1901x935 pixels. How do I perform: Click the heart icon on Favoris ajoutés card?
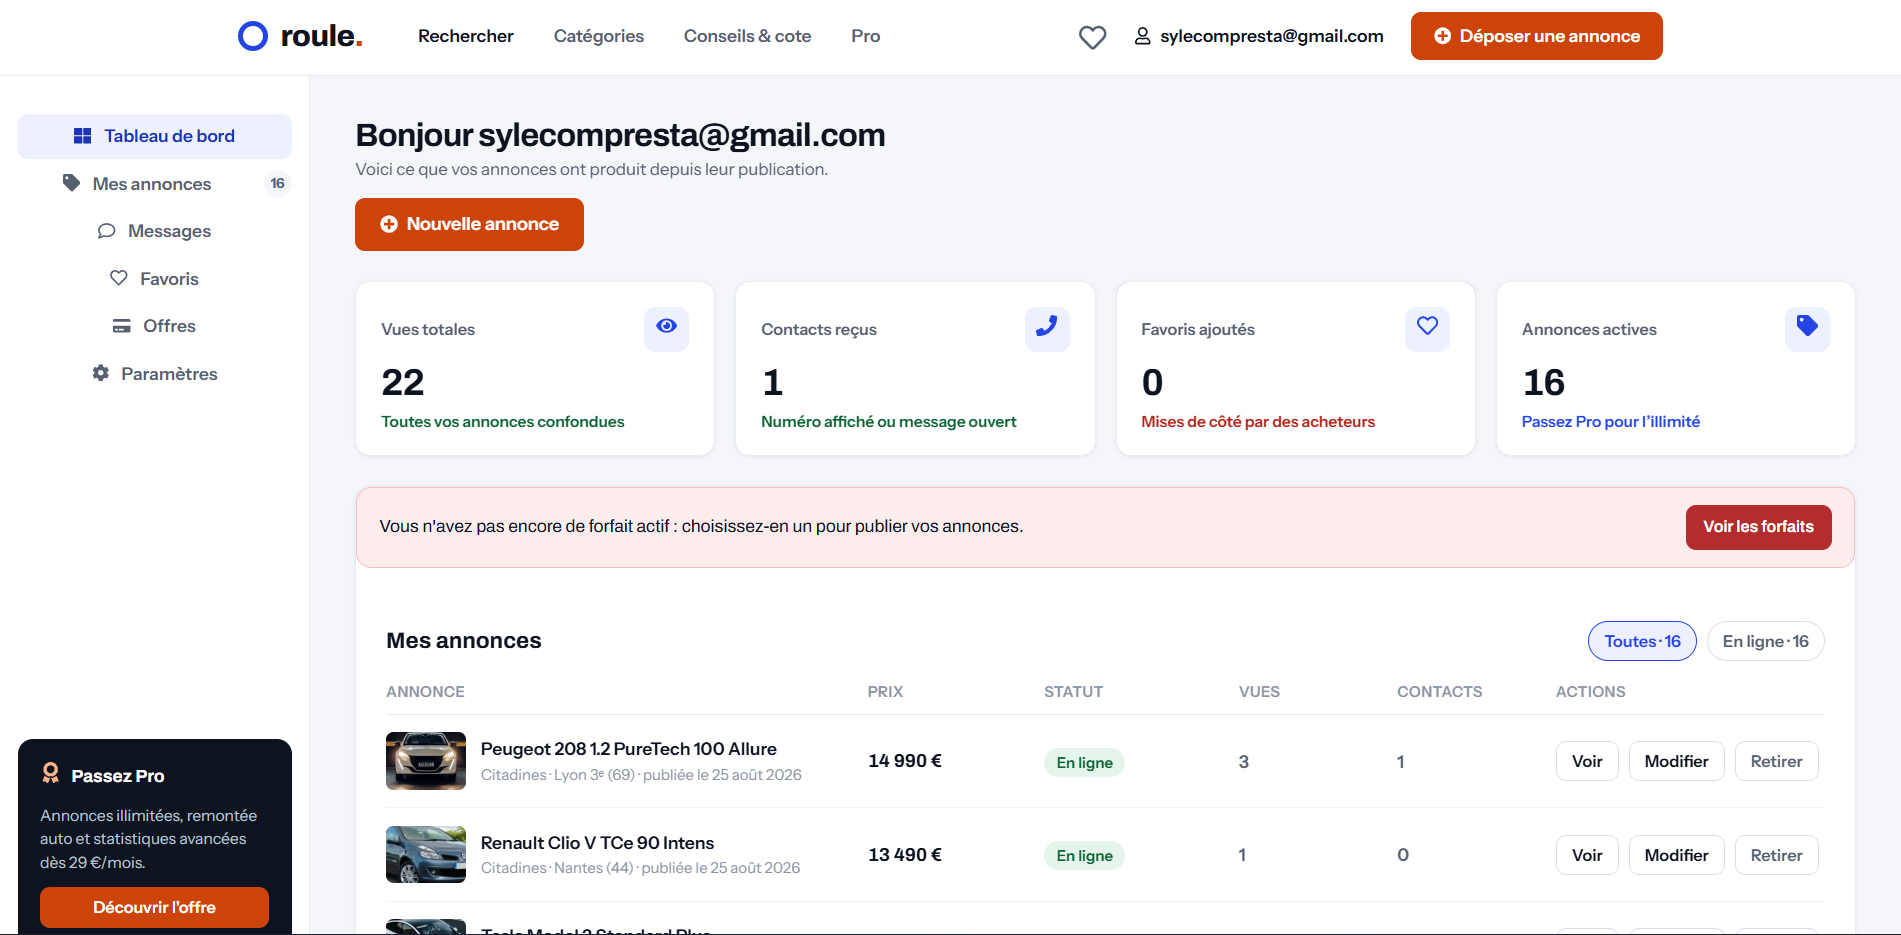tap(1427, 326)
